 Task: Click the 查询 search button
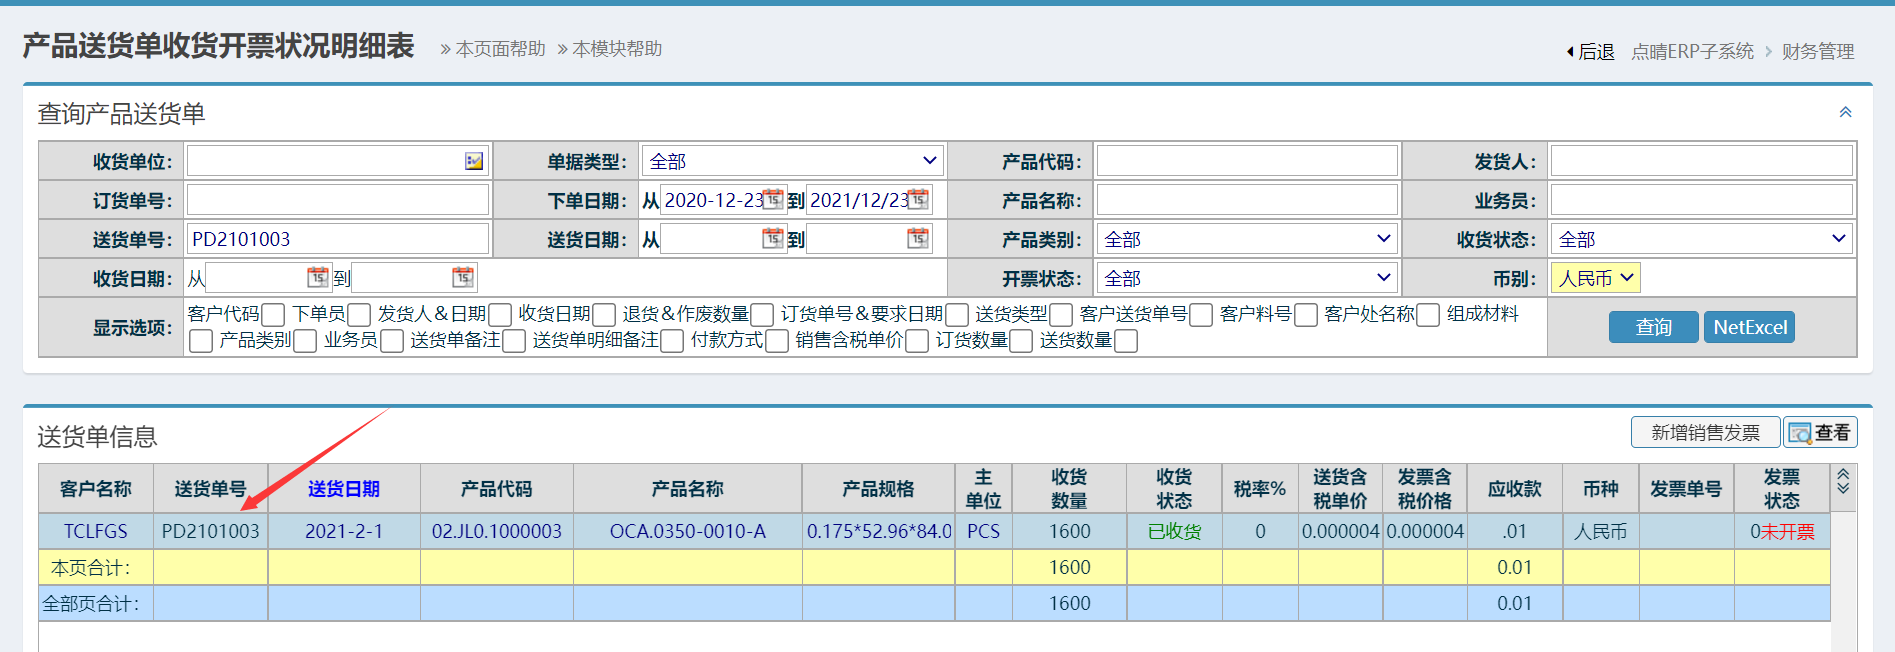click(1652, 327)
